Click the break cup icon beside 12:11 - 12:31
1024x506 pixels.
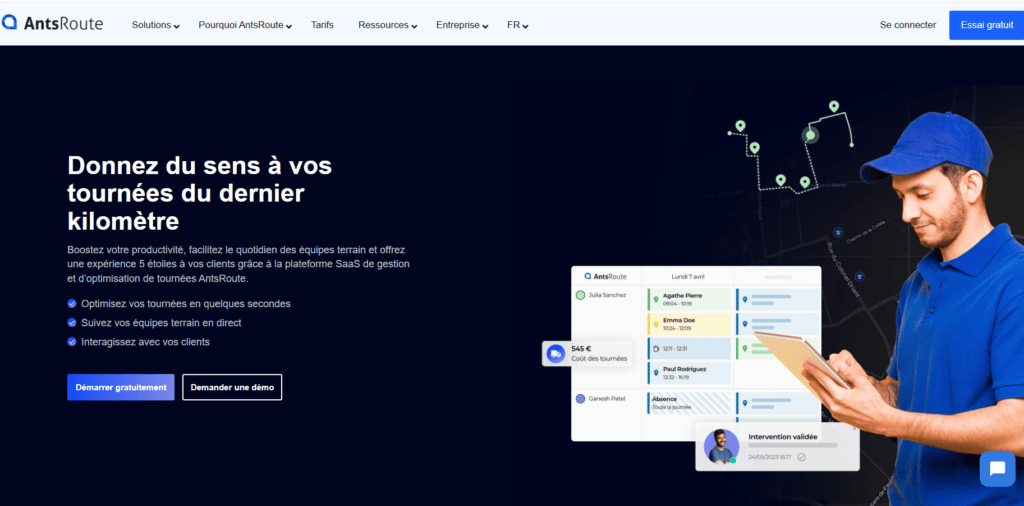[656, 349]
